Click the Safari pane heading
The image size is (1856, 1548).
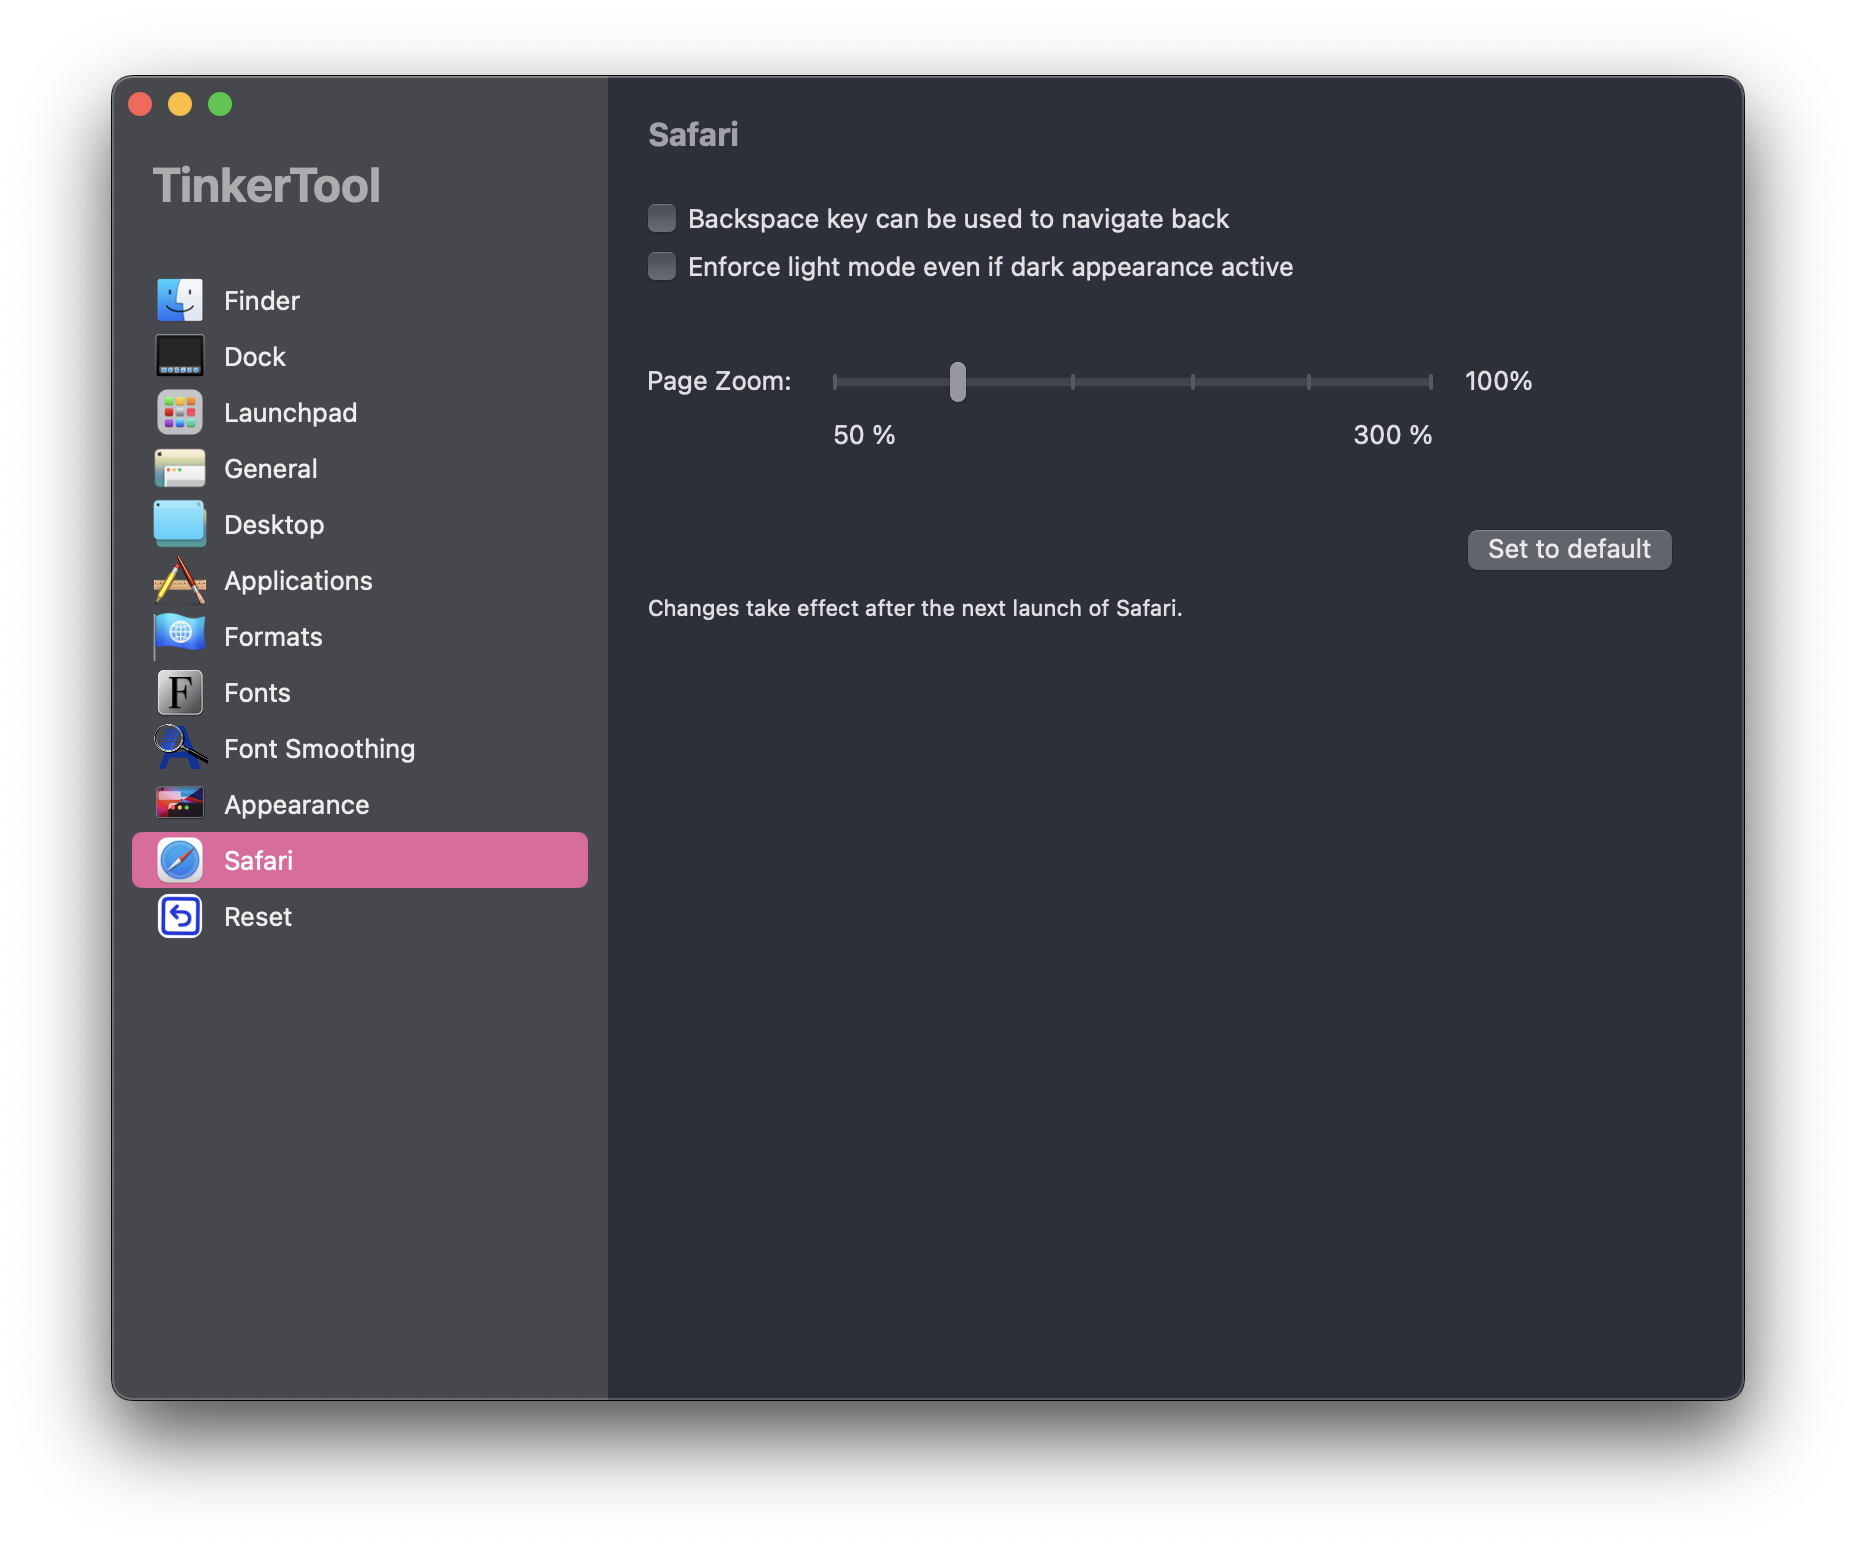693,134
